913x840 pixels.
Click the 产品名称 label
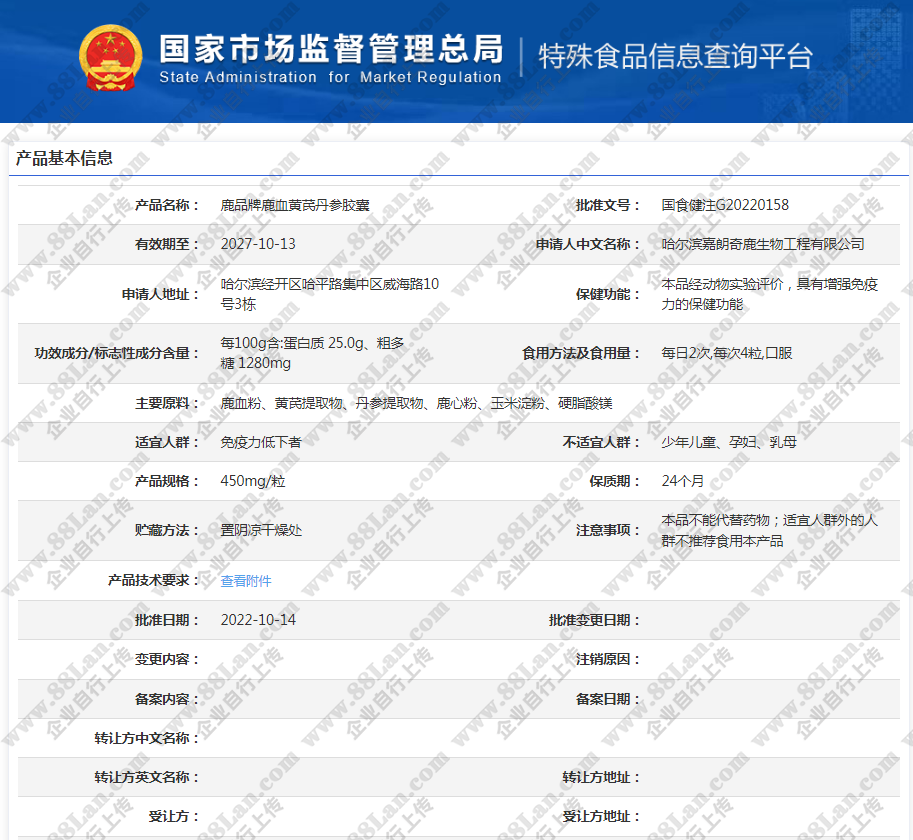pyautogui.click(x=167, y=205)
